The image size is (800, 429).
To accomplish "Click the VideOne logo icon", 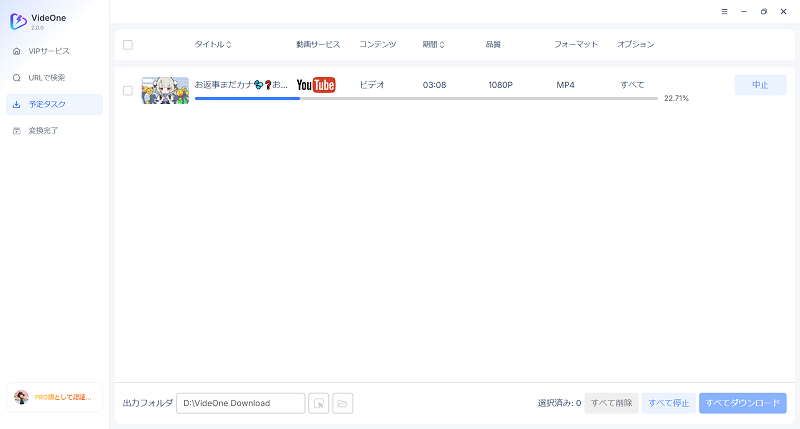I will coord(18,21).
